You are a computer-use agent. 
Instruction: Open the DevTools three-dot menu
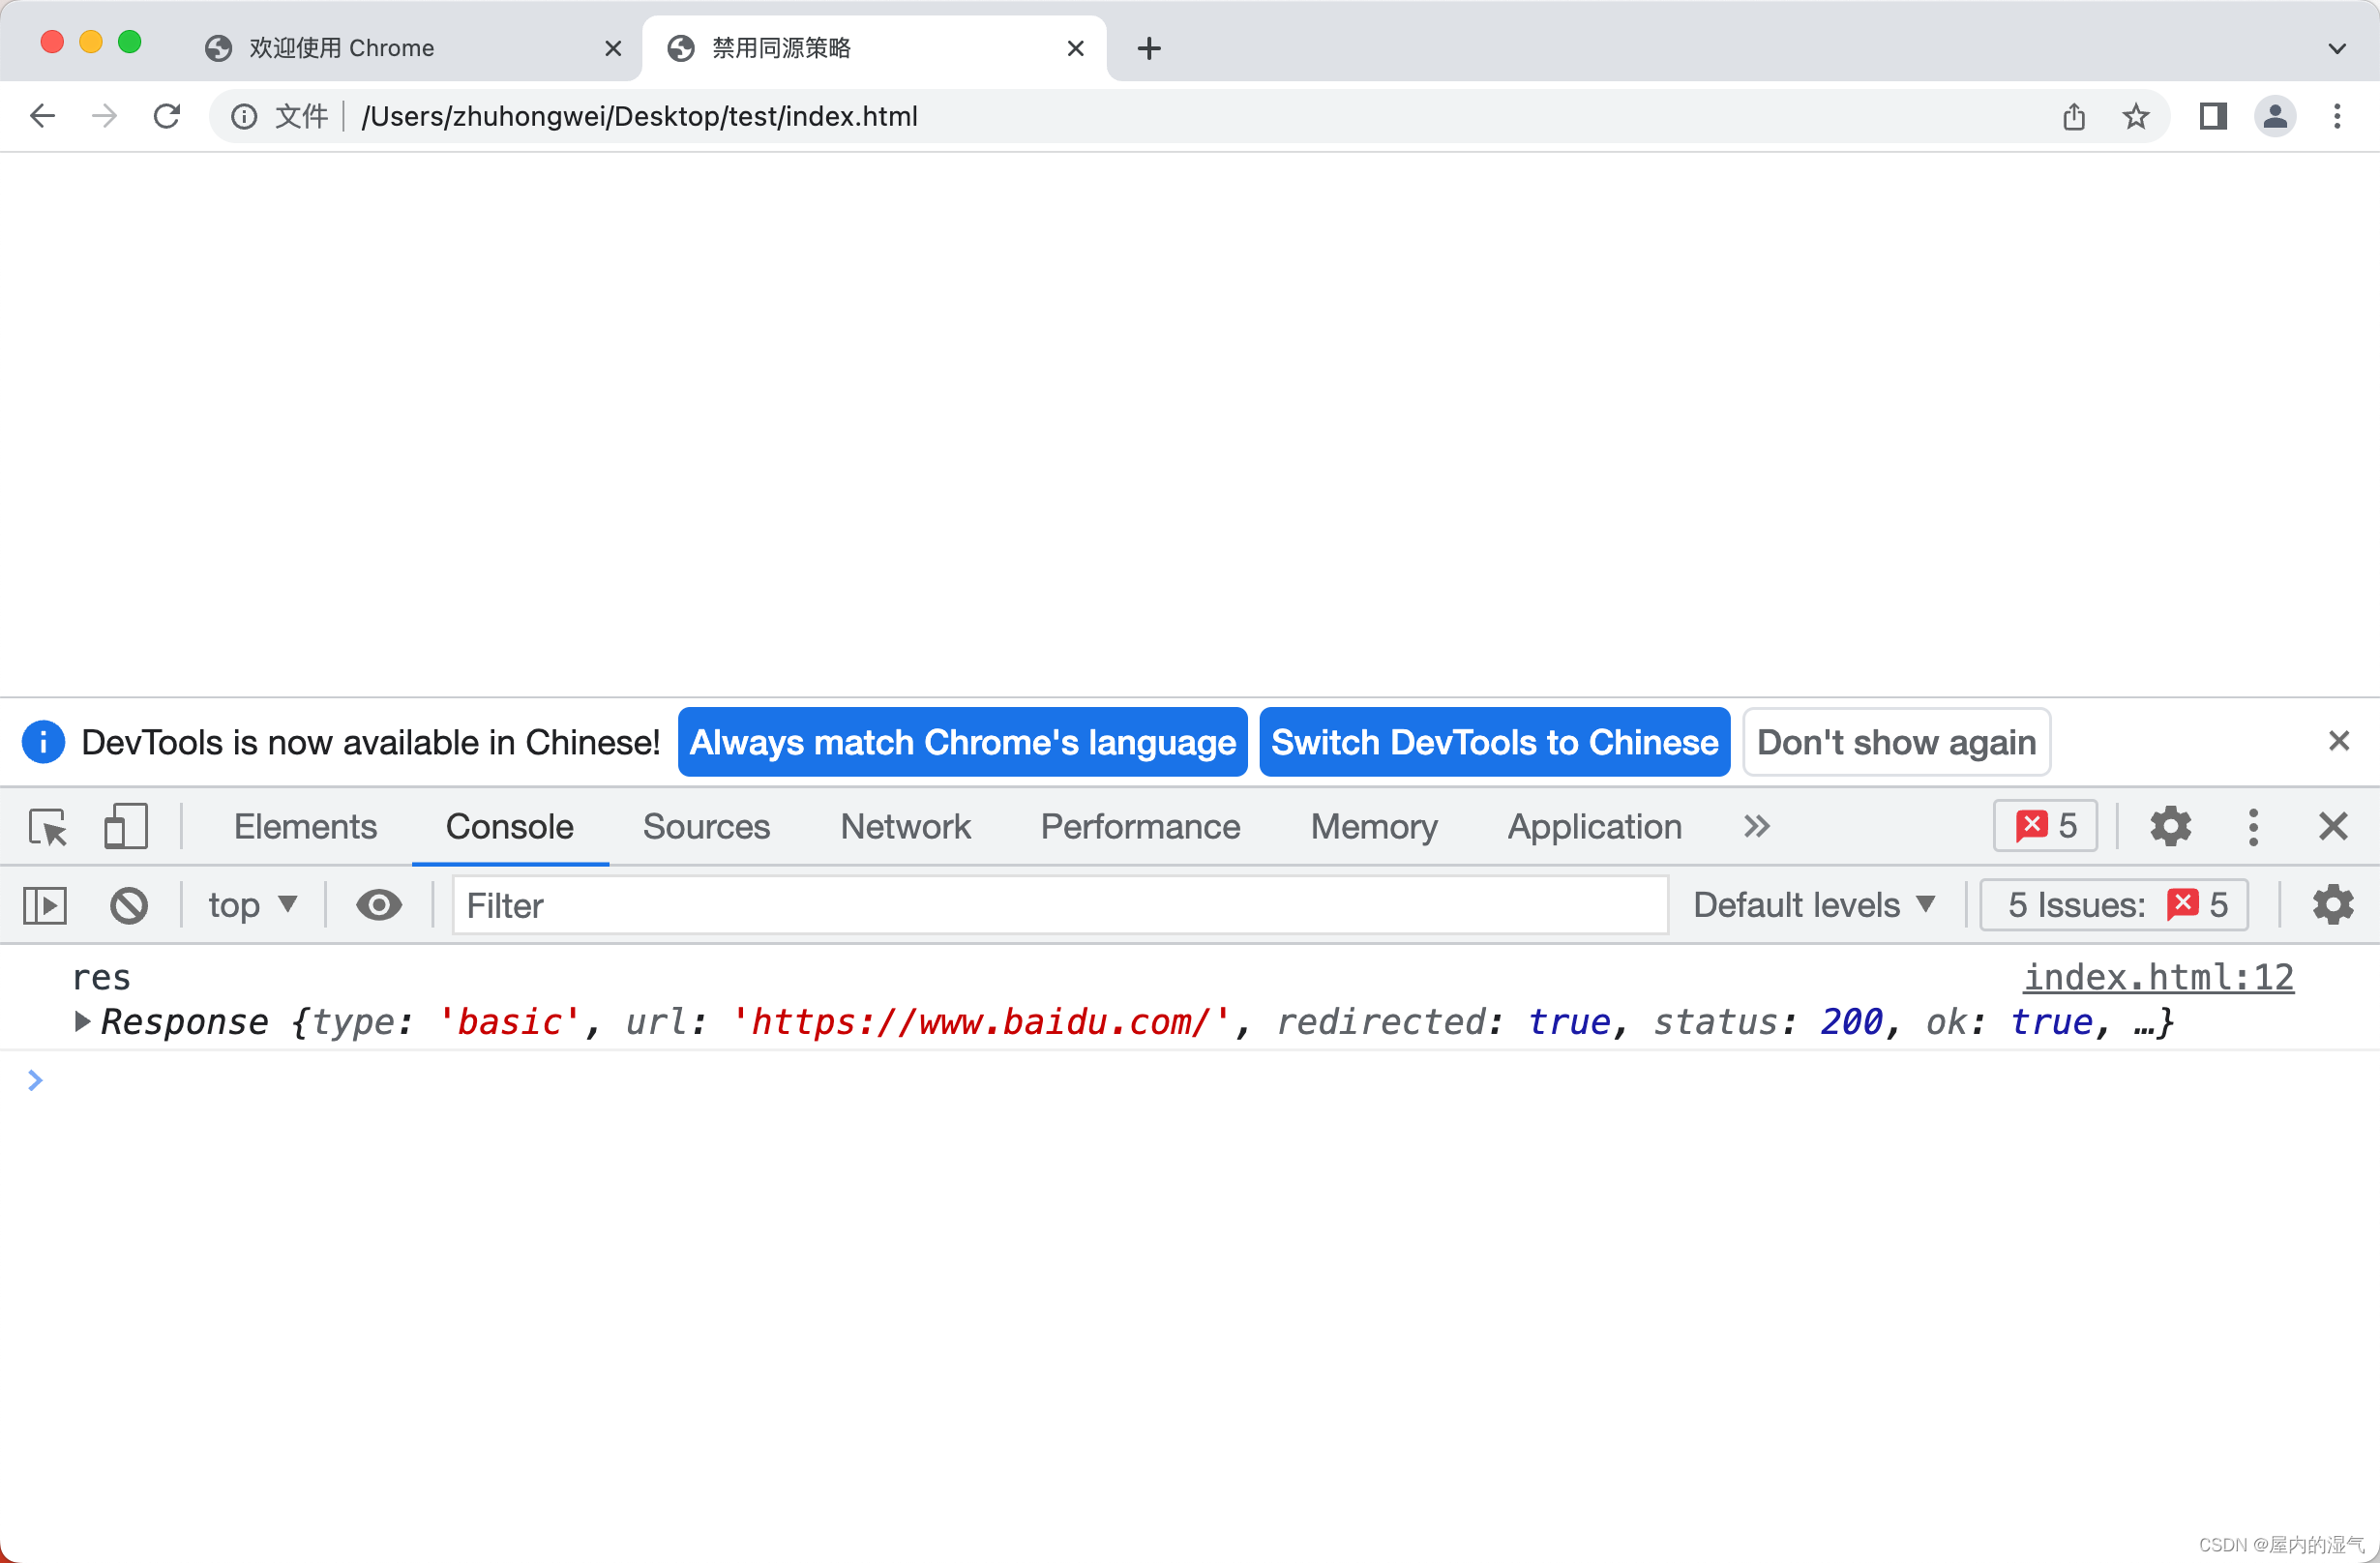tap(2252, 827)
